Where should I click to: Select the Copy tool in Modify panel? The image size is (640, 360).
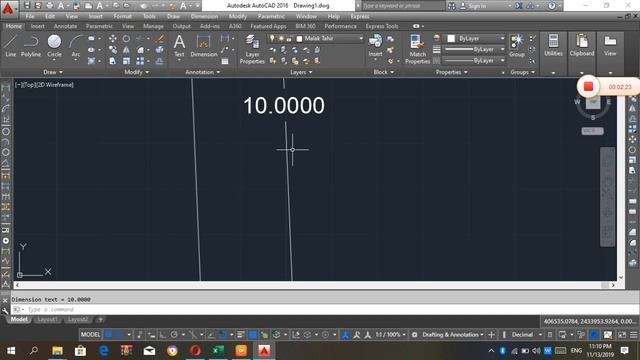113,50
